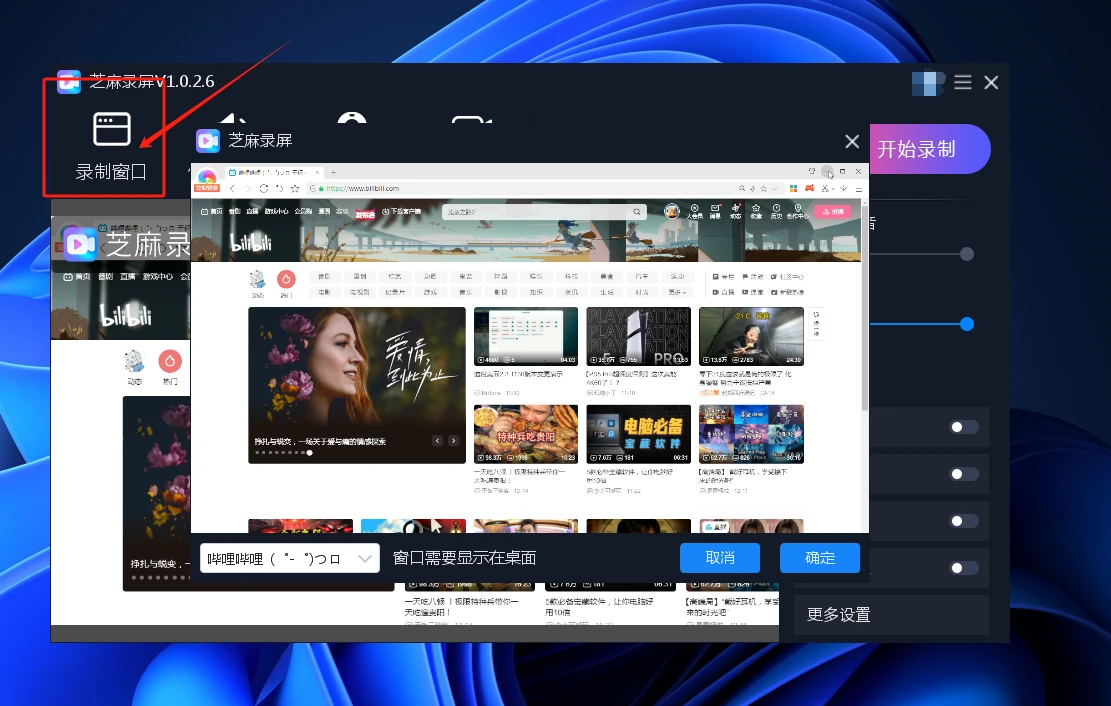Screen dimensions: 1111x706
Task: Click the gray slider handle
Action: [x=966, y=254]
